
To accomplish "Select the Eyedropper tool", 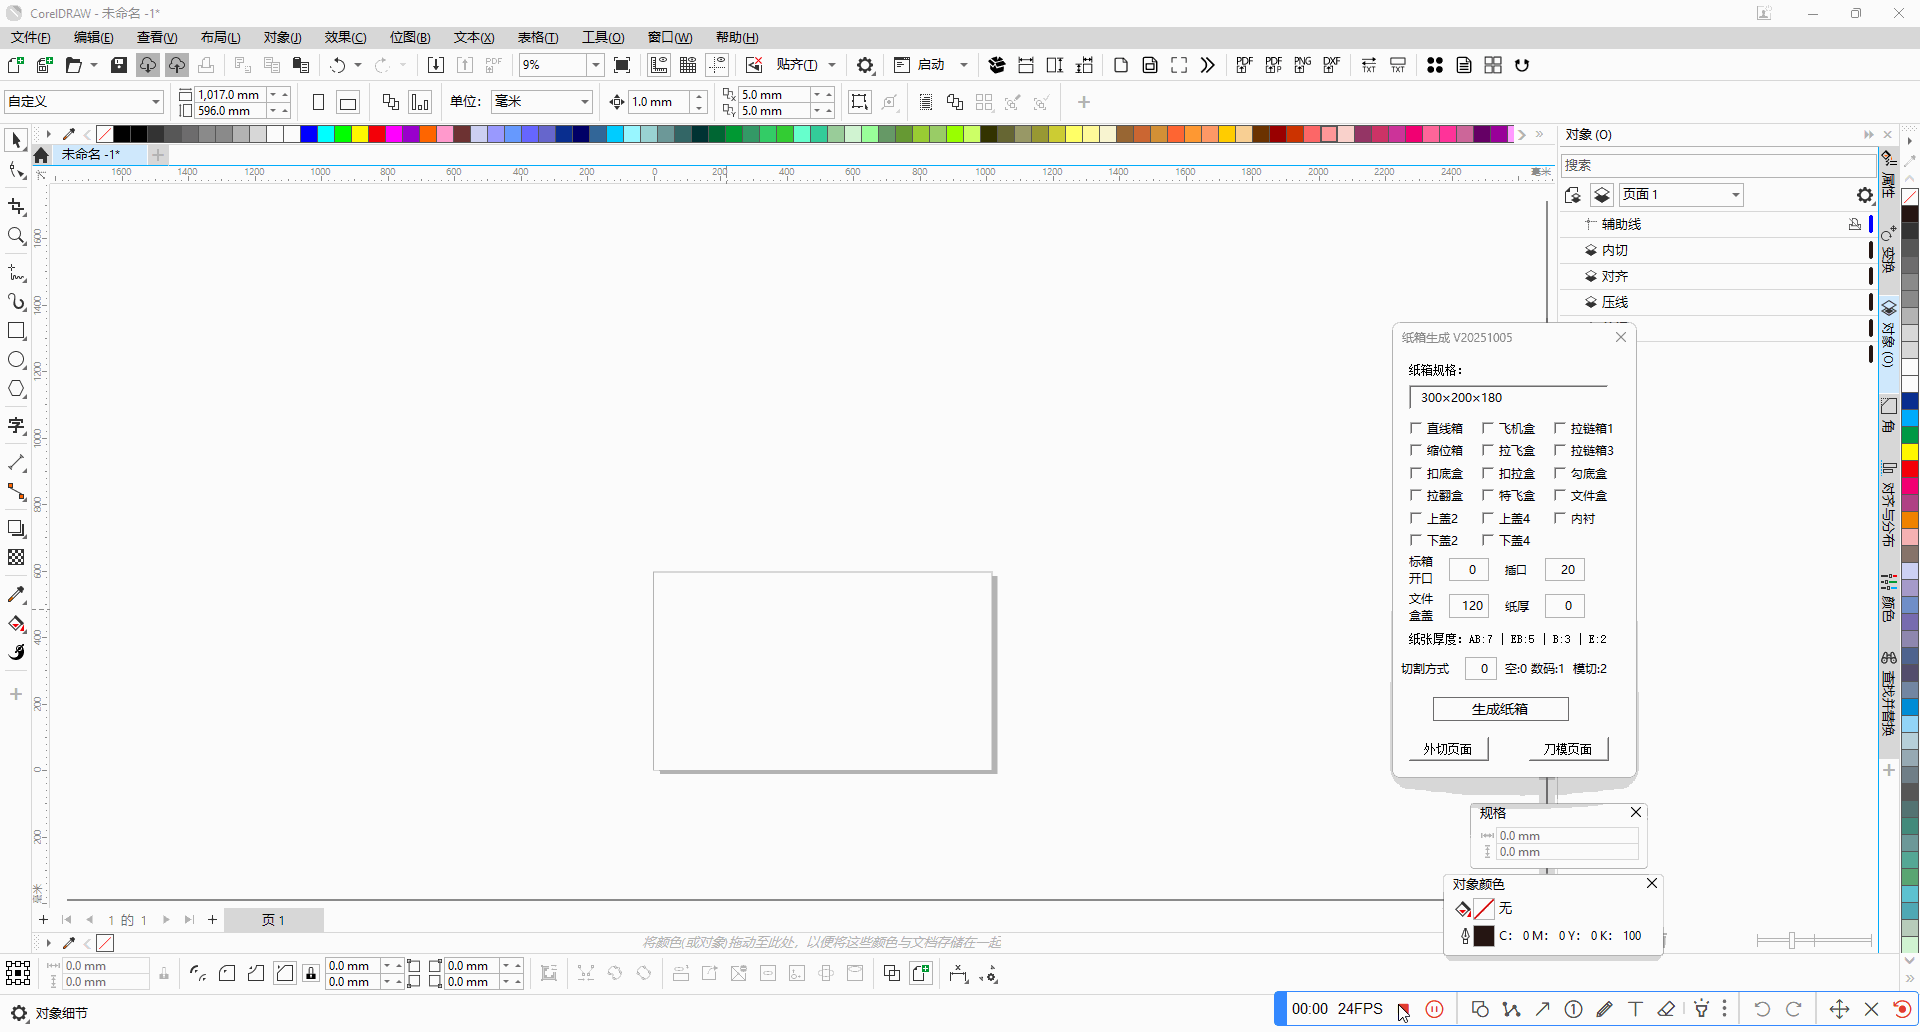I will coord(16,595).
